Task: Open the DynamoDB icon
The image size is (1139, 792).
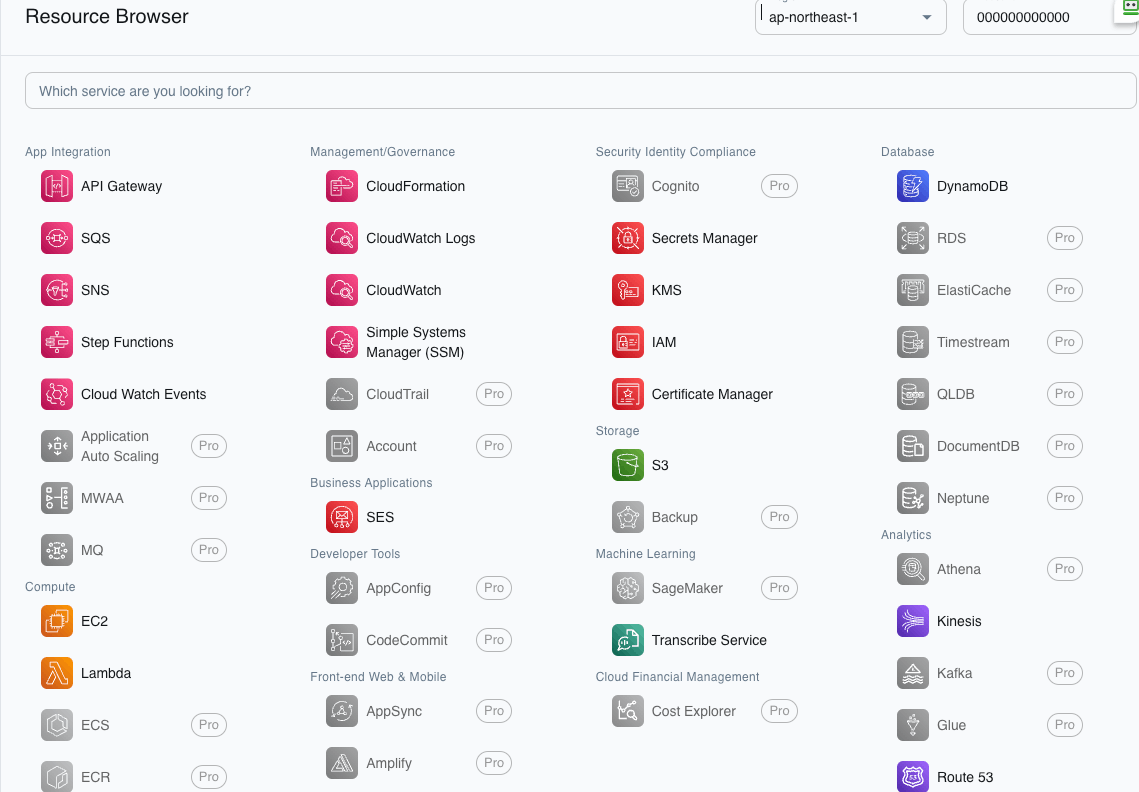Action: [913, 186]
